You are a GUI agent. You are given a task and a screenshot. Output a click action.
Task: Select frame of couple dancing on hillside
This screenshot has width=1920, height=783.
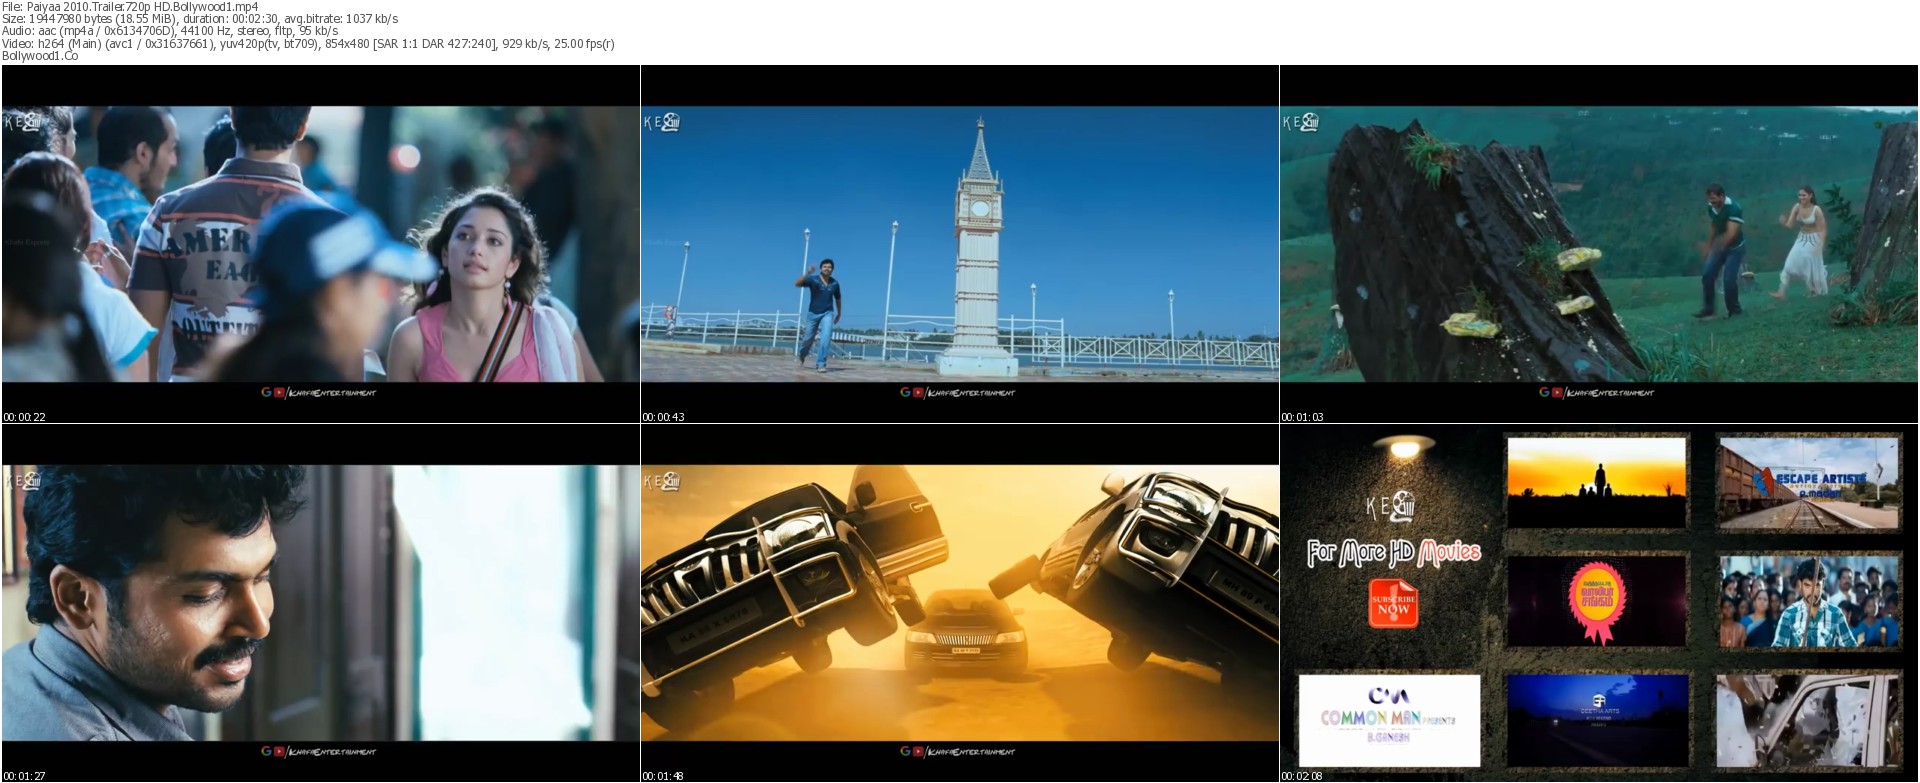(x=1599, y=244)
